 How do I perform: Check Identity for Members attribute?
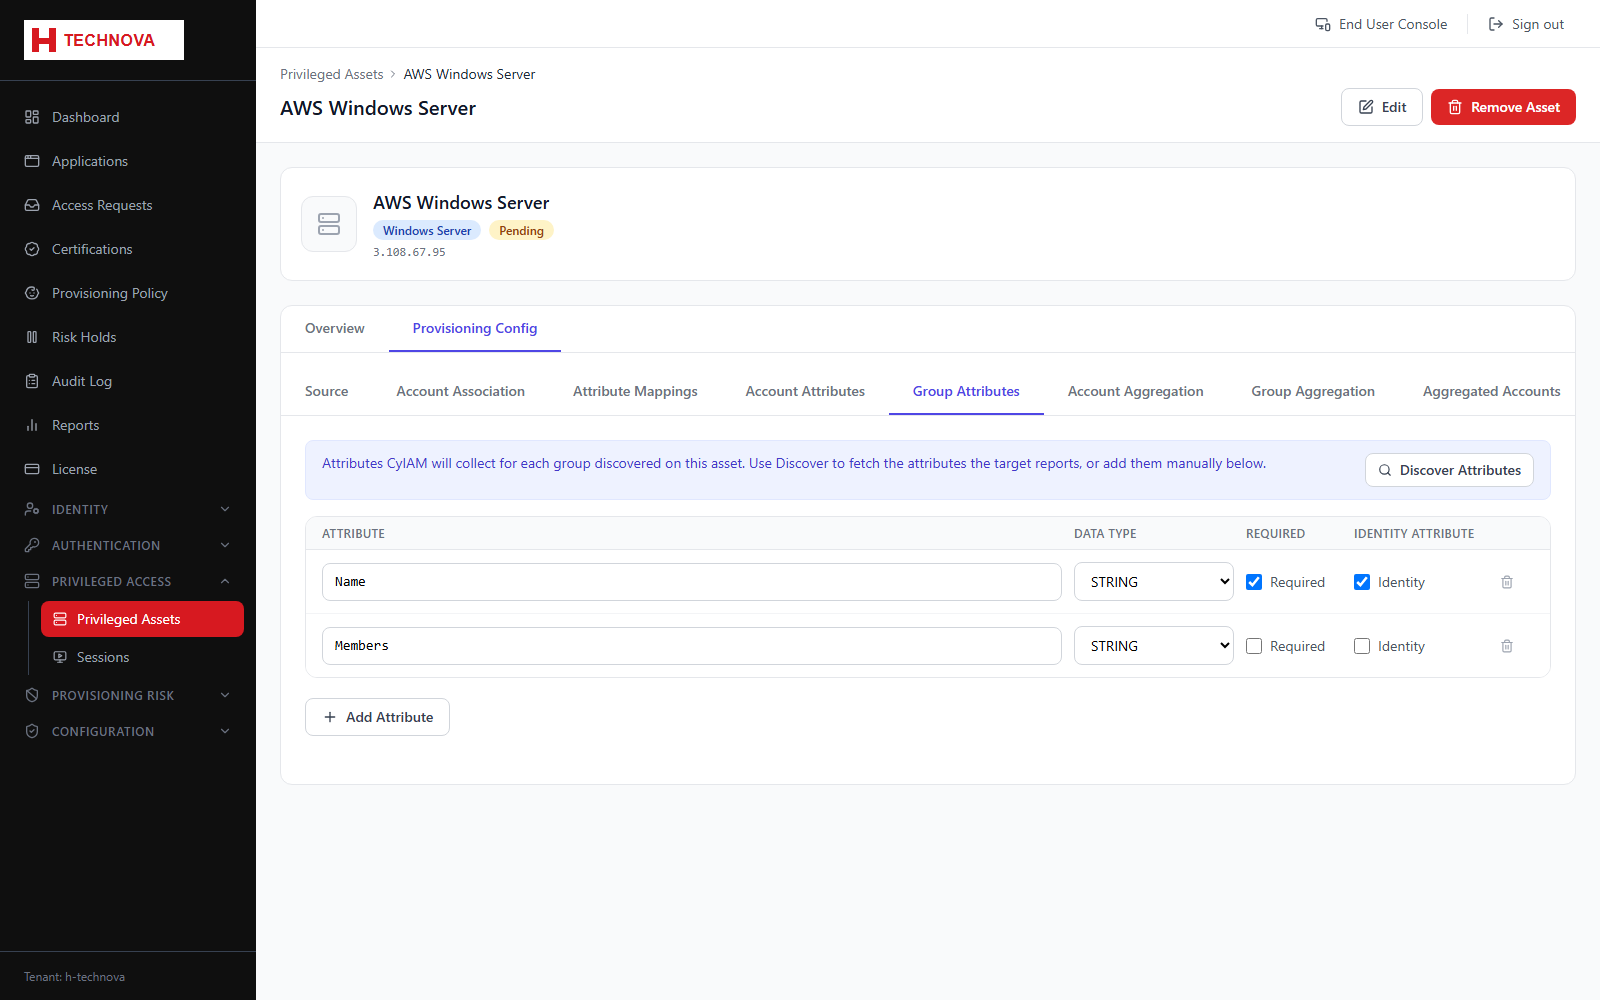coord(1362,646)
